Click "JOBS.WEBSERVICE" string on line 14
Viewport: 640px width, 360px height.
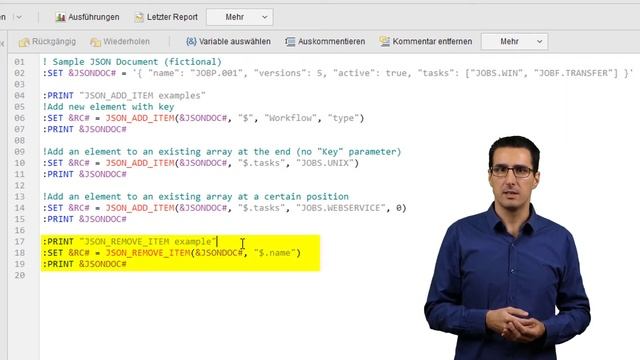340,208
